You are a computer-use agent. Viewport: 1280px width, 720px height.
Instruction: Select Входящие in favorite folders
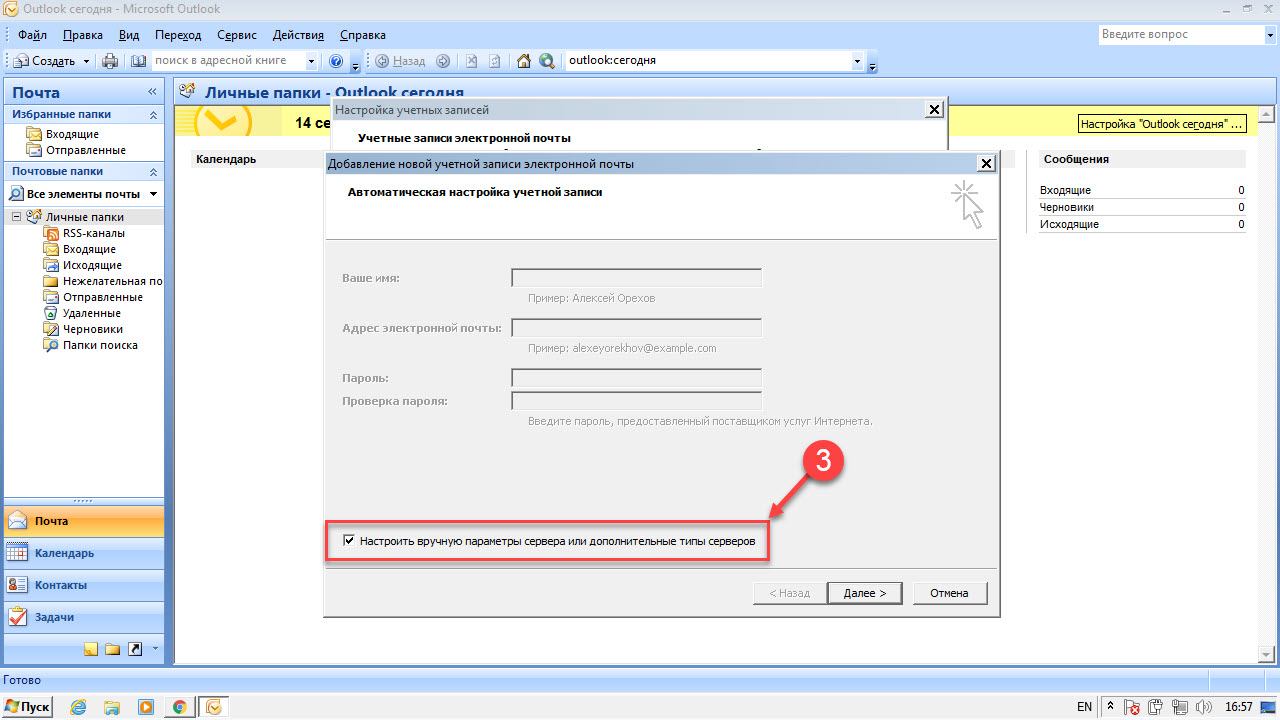point(72,134)
